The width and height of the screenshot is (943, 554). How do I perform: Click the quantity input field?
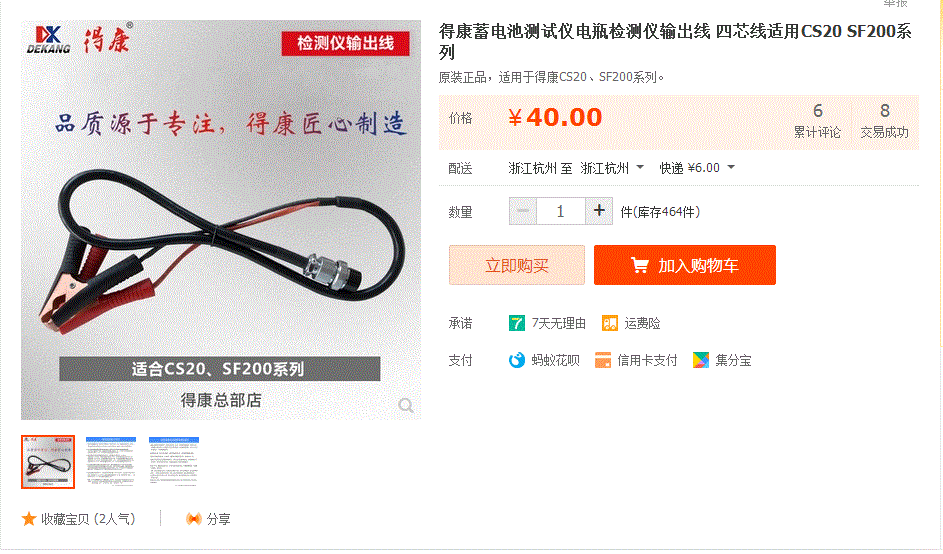coord(561,211)
